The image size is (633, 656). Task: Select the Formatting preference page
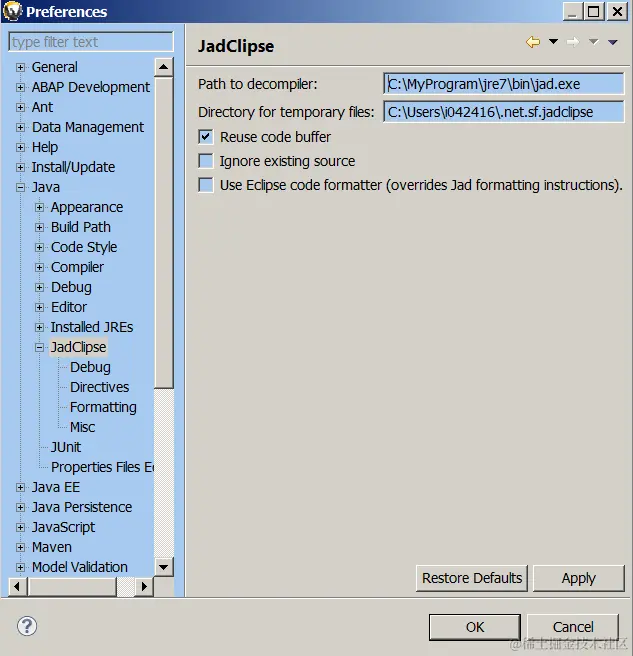pyautogui.click(x=103, y=407)
